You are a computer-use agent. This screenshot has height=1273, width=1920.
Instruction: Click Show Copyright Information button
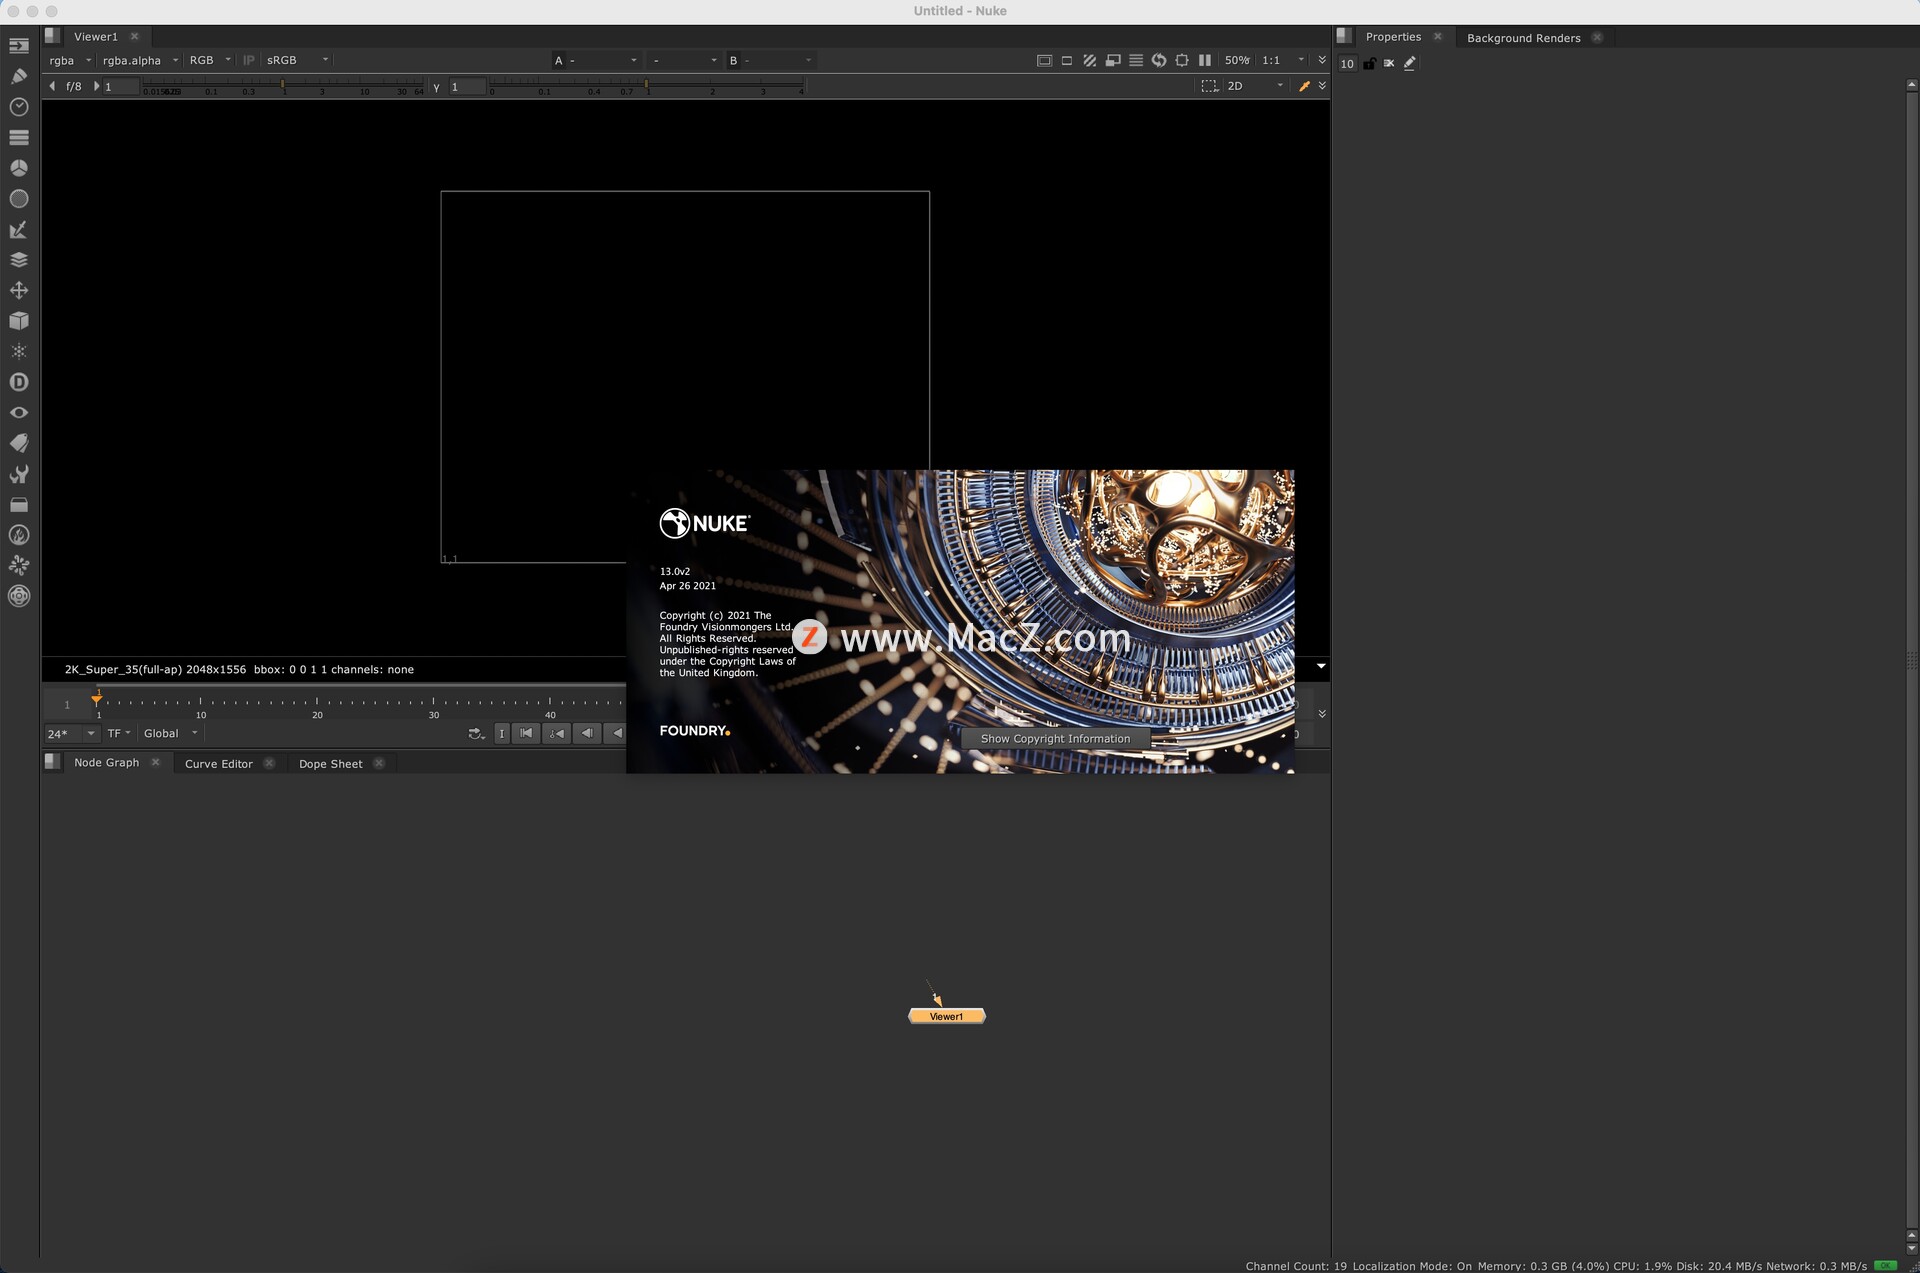[1055, 738]
